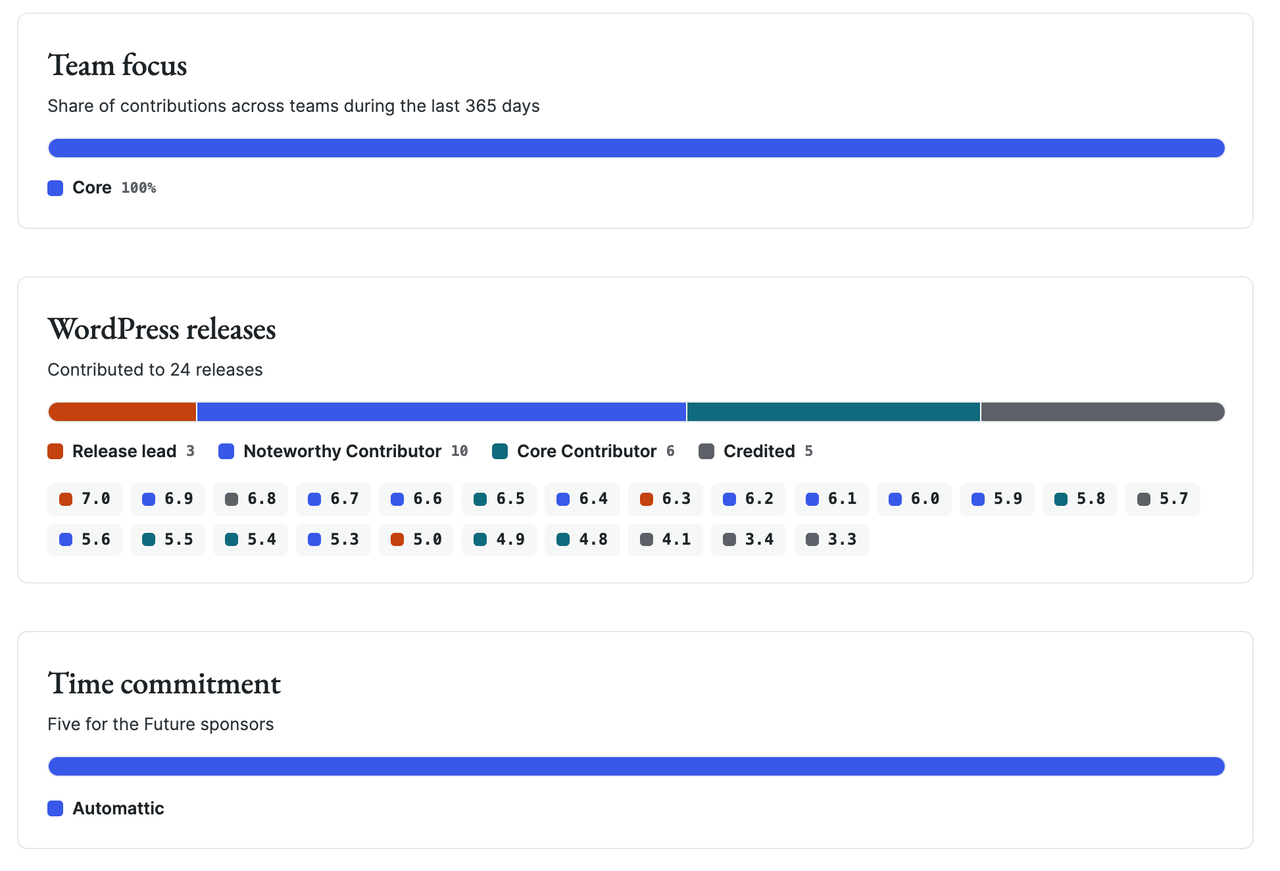Click the 6.5 release chip
Screen dimensions: 1280x871
click(x=499, y=499)
